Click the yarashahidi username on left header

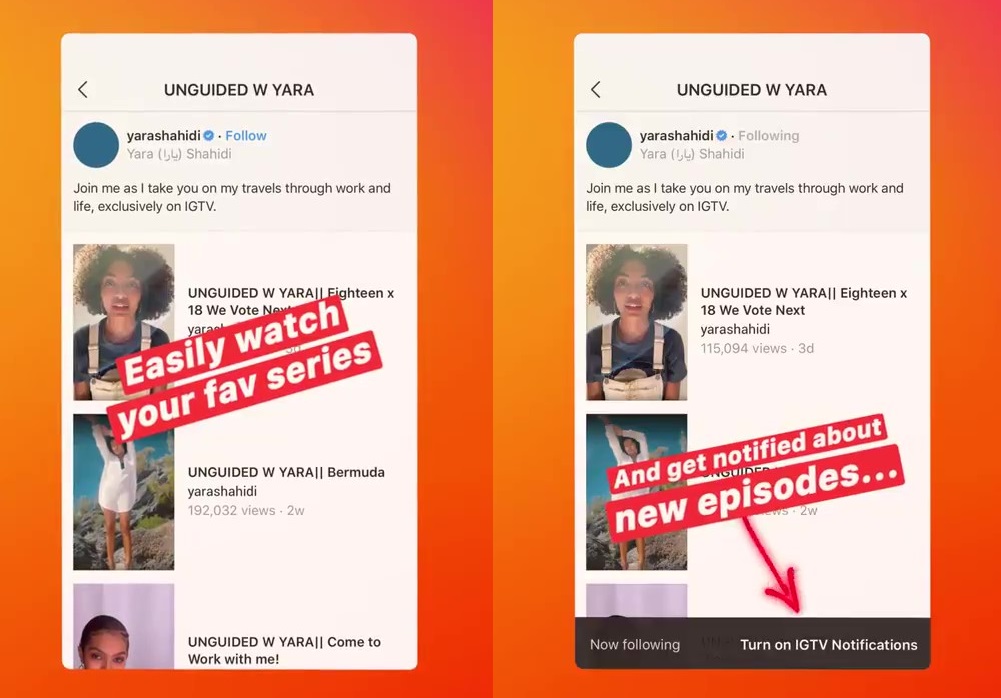click(x=163, y=135)
